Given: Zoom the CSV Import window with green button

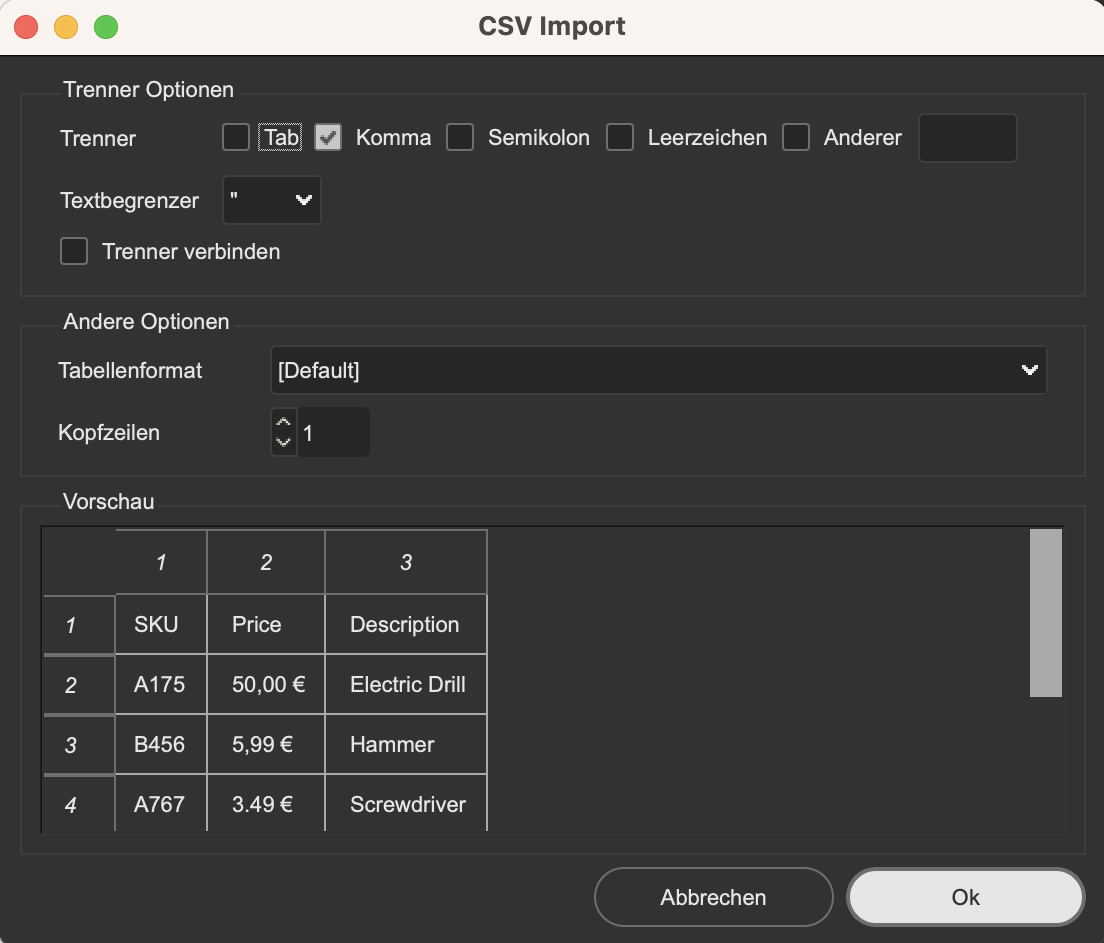Looking at the screenshot, I should [106, 27].
